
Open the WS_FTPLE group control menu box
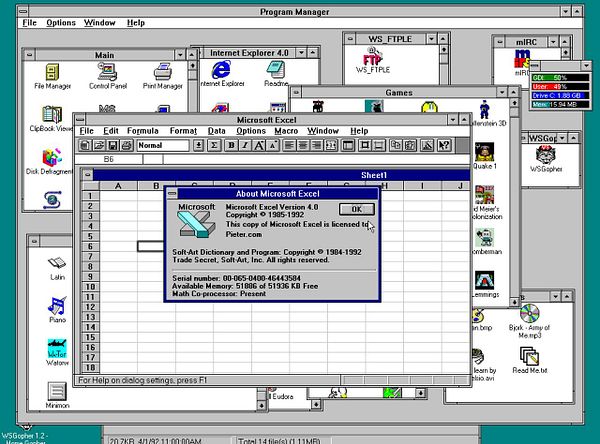tap(350, 39)
